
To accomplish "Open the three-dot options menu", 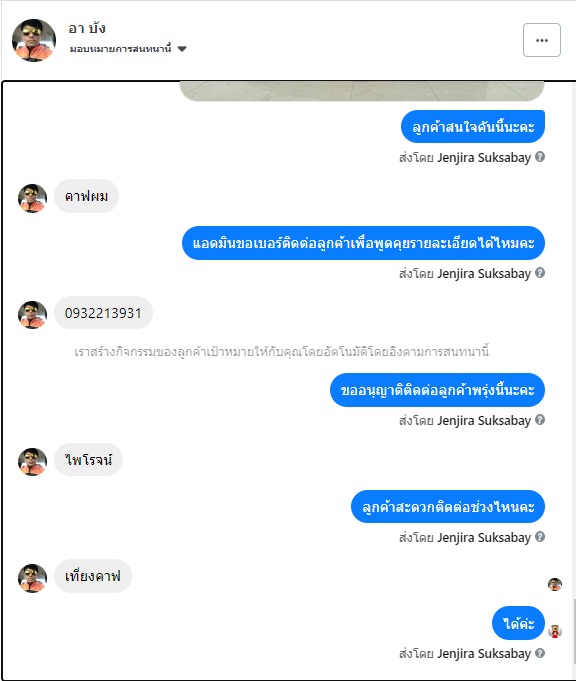I will pos(541,40).
